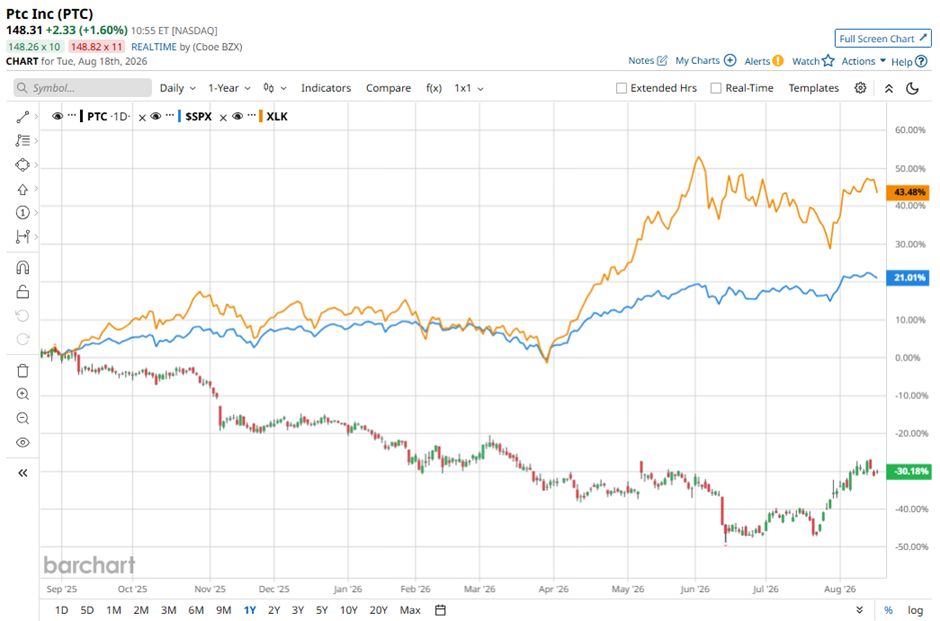Image resolution: width=940 pixels, height=621 pixels.
Task: Open the Help question mark icon
Action: (x=921, y=61)
